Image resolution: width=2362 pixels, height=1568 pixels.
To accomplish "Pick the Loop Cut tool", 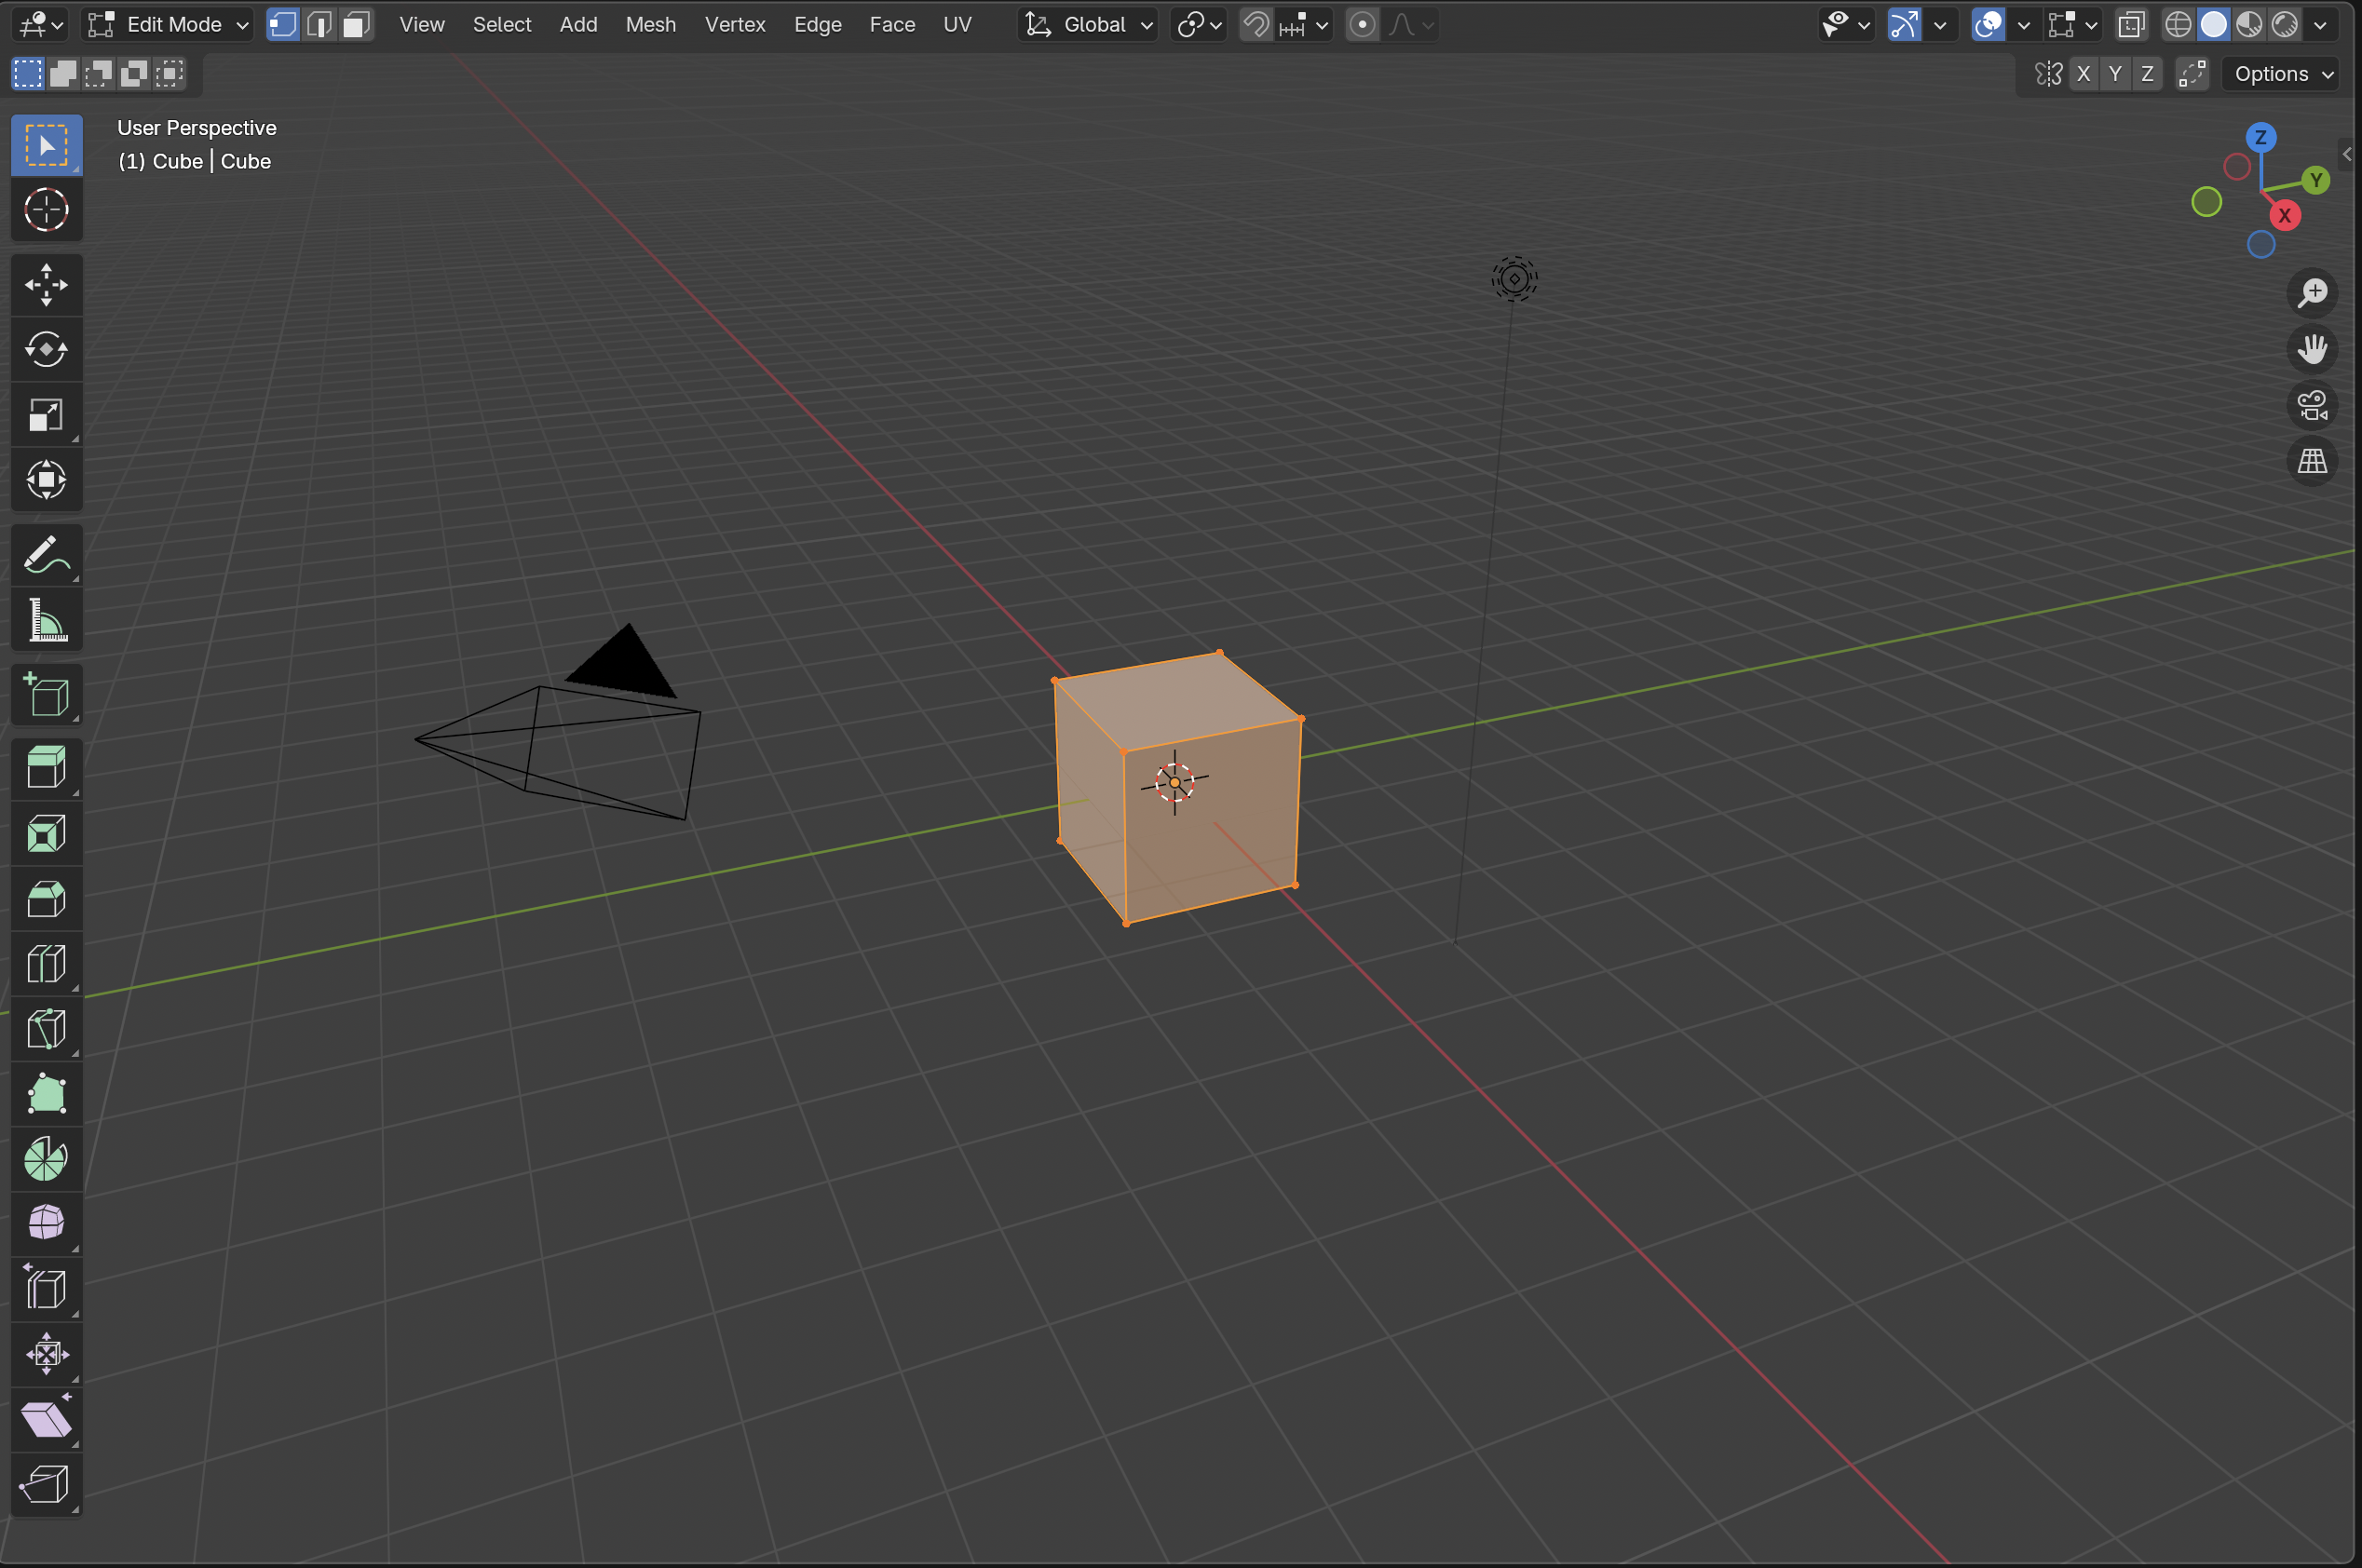I will 46,964.
